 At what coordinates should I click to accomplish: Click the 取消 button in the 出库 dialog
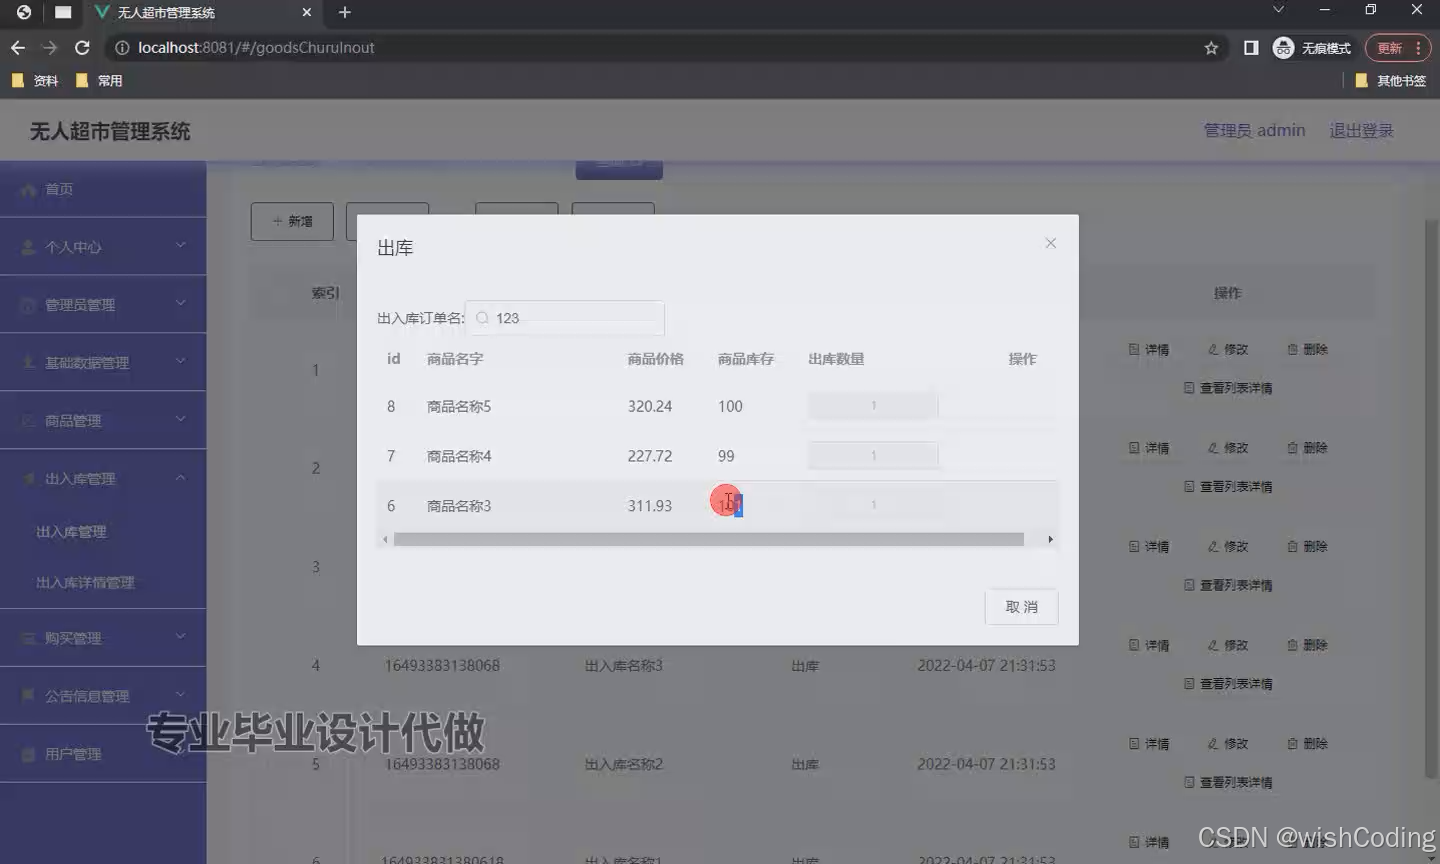point(1021,606)
